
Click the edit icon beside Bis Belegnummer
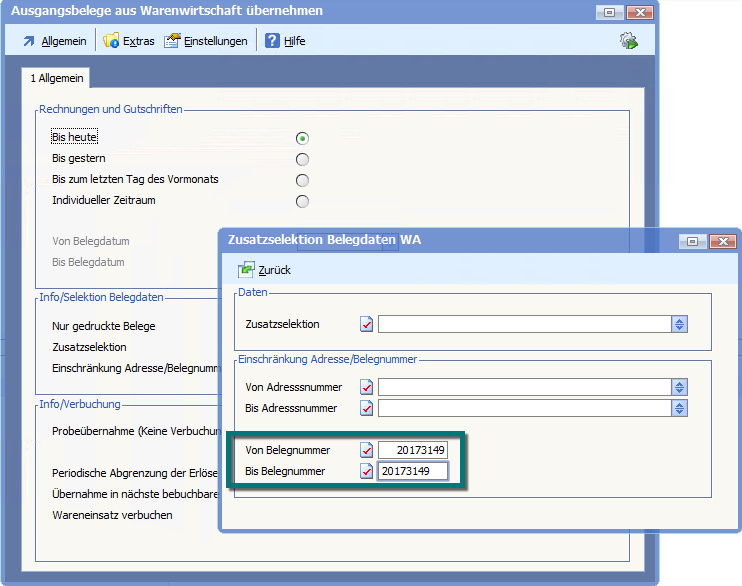click(367, 471)
